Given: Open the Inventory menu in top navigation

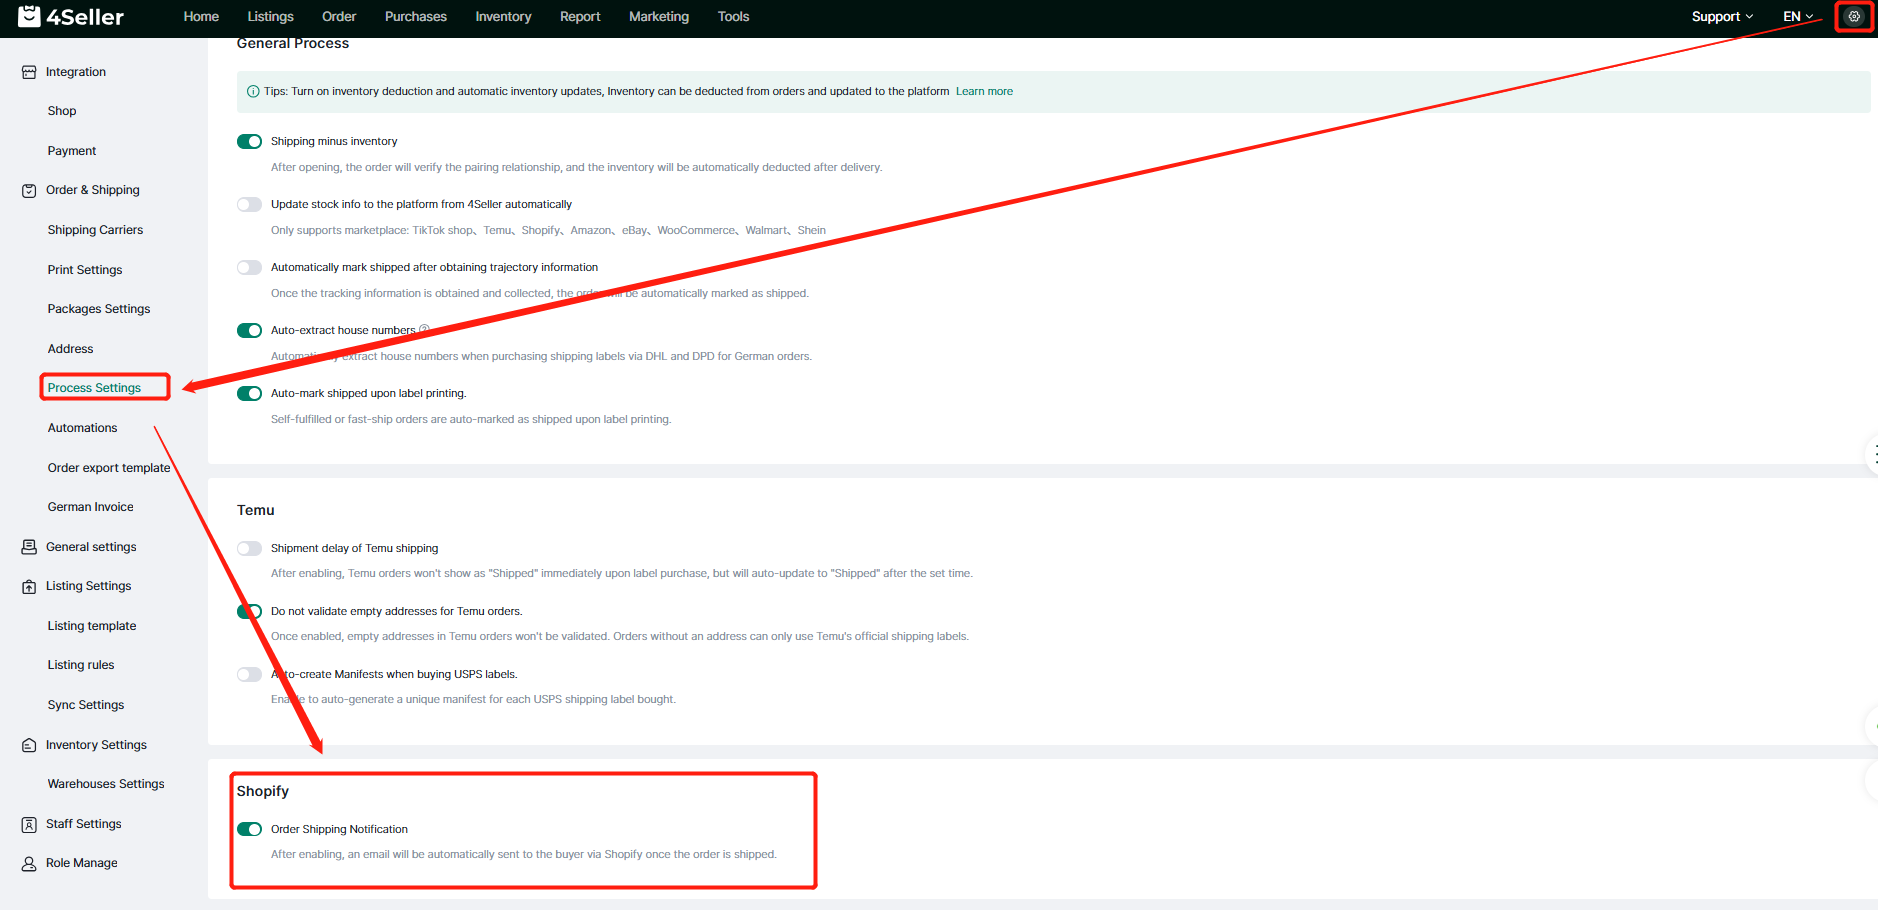Looking at the screenshot, I should pyautogui.click(x=503, y=17).
